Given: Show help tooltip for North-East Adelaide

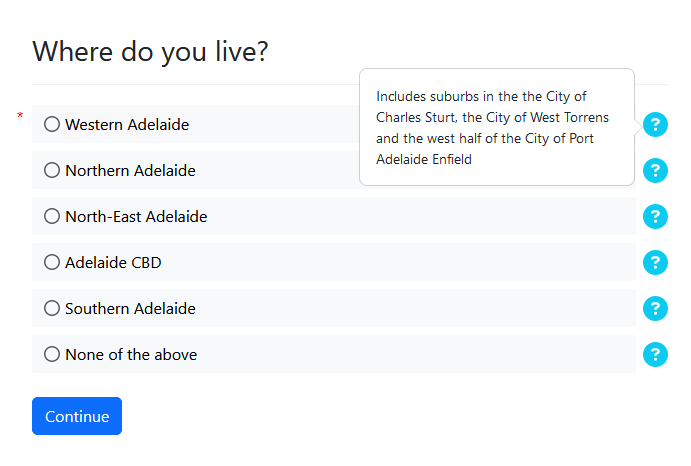Looking at the screenshot, I should click(654, 217).
